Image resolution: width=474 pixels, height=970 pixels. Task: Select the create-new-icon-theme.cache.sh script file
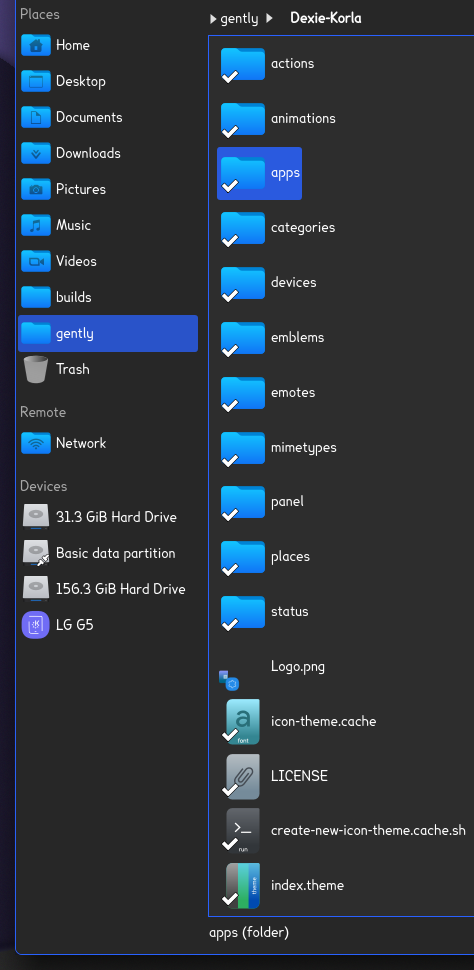click(x=343, y=831)
